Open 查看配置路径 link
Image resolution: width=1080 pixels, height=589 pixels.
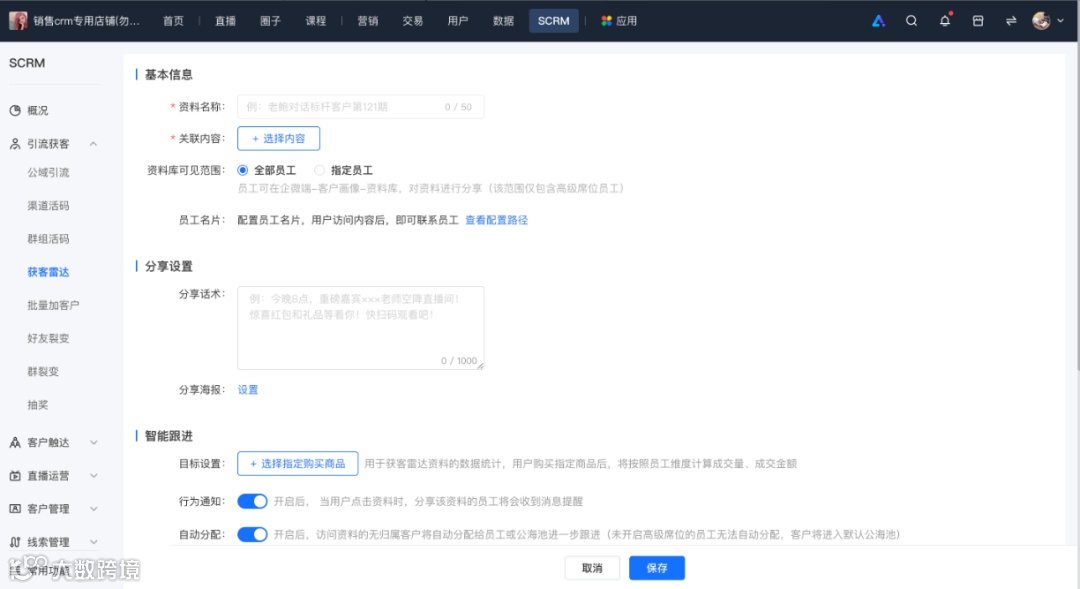497,220
